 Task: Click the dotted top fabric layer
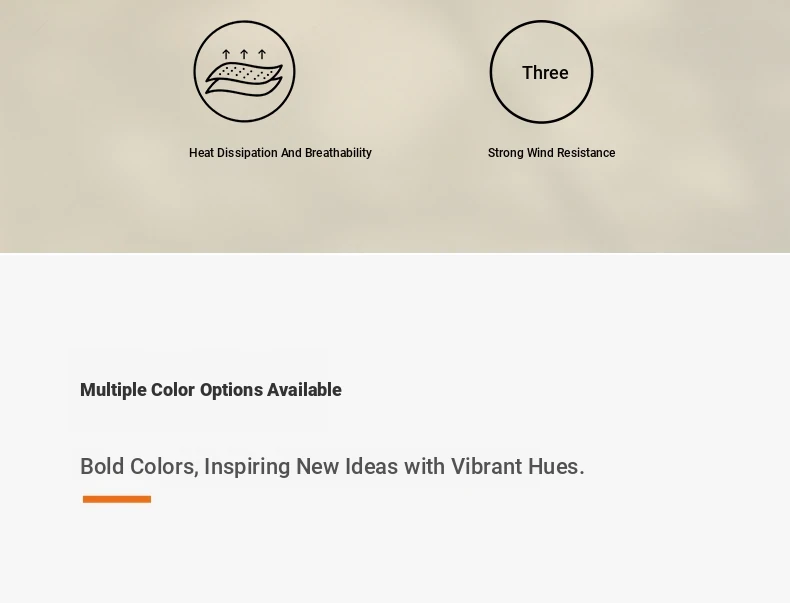coord(244,72)
